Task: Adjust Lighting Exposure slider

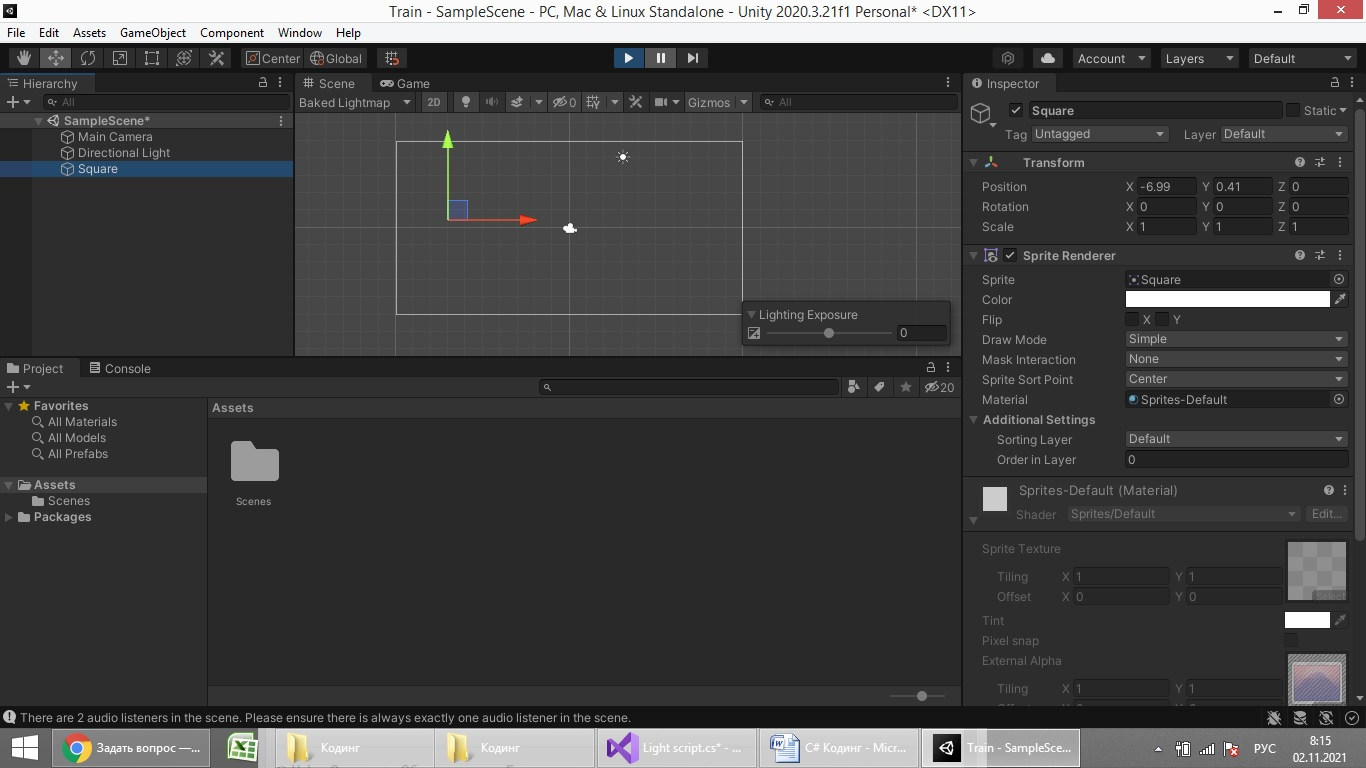Action: click(x=829, y=333)
